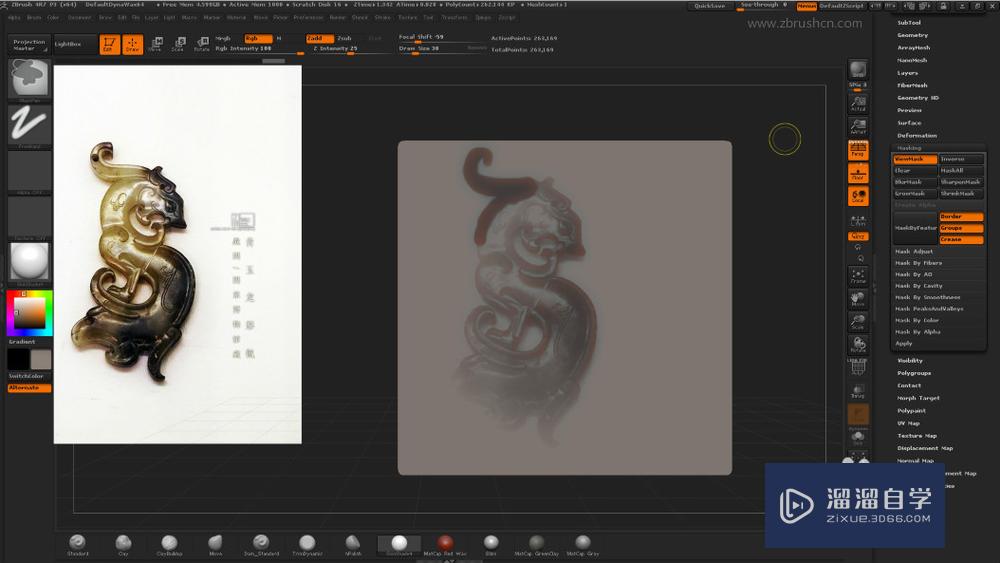1000x563 pixels.
Task: Choose the Dam_Standard brush
Action: click(x=261, y=544)
